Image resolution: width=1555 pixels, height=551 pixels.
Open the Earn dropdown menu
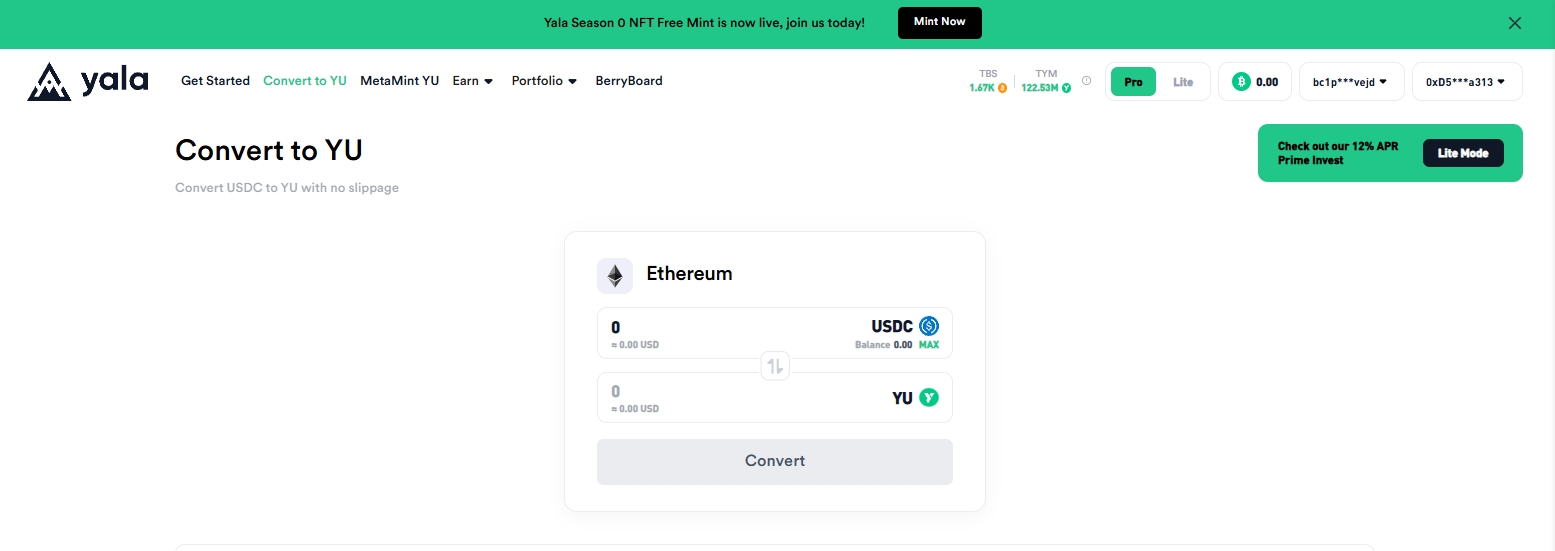coord(473,81)
